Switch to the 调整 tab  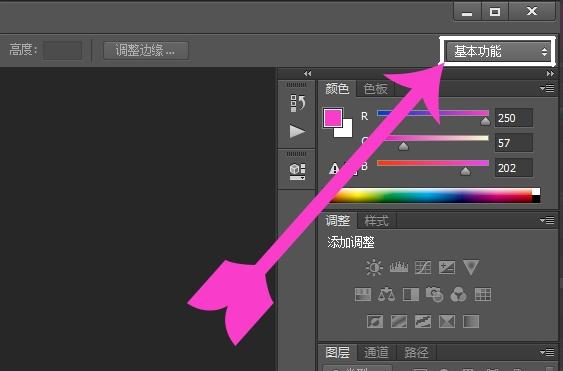338,221
